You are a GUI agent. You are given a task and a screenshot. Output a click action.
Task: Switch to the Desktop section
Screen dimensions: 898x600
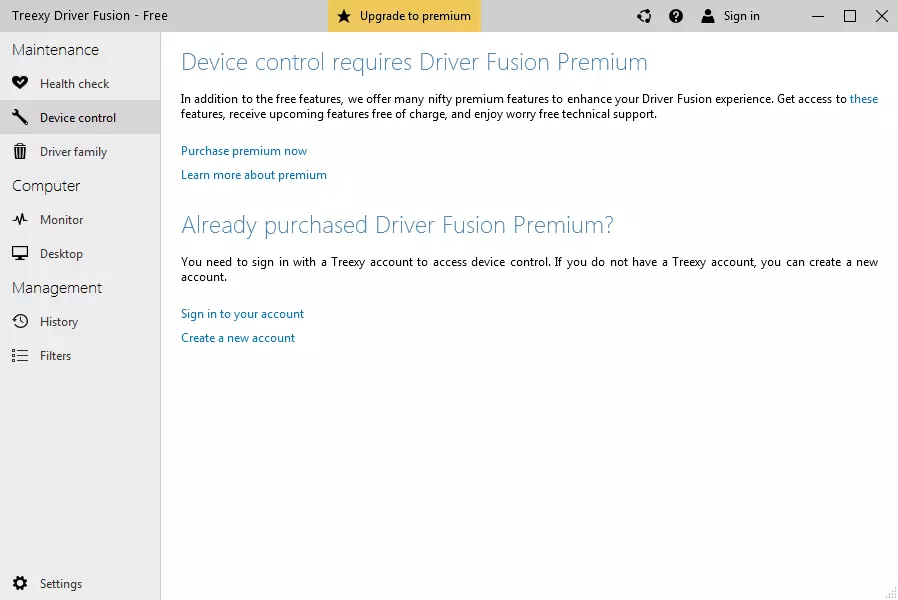click(80, 254)
